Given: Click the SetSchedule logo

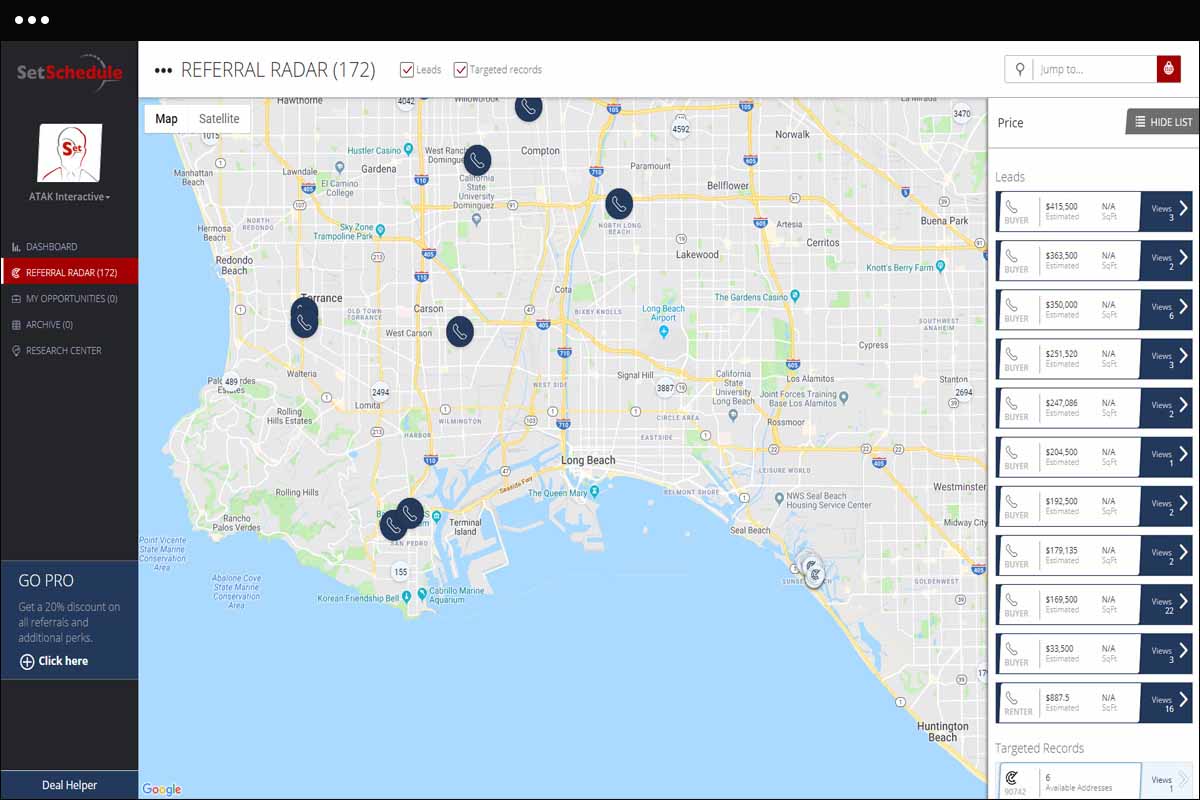Looking at the screenshot, I should coord(69,72).
